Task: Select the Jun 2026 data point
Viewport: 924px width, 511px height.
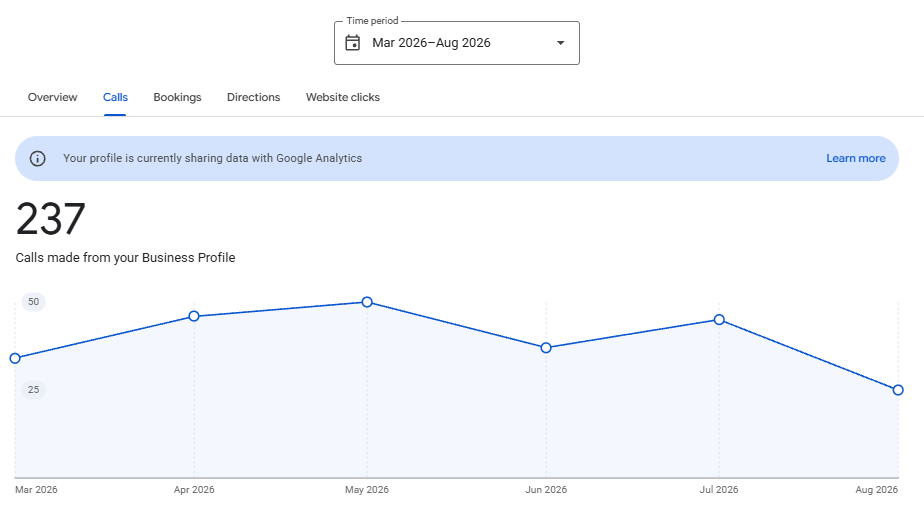Action: [x=546, y=348]
